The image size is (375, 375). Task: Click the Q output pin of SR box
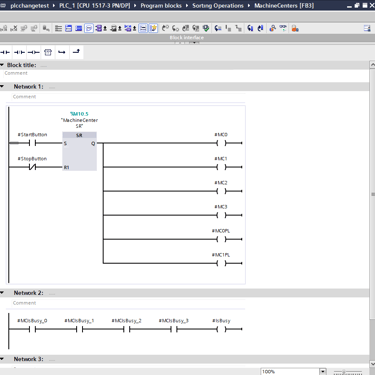pos(93,143)
